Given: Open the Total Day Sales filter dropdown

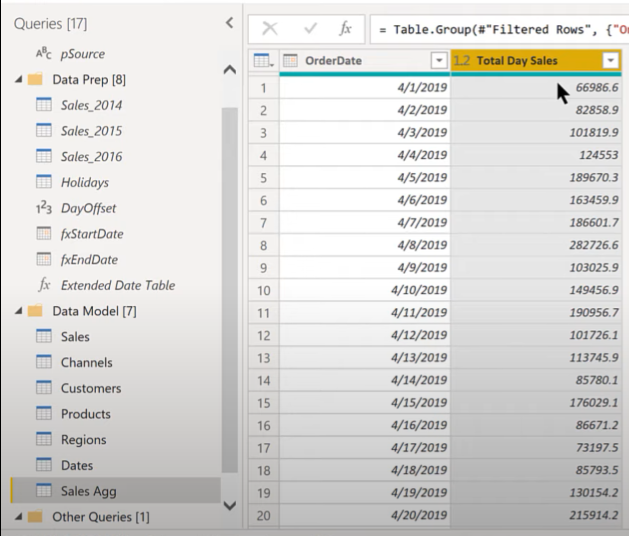Looking at the screenshot, I should pyautogui.click(x=611, y=61).
